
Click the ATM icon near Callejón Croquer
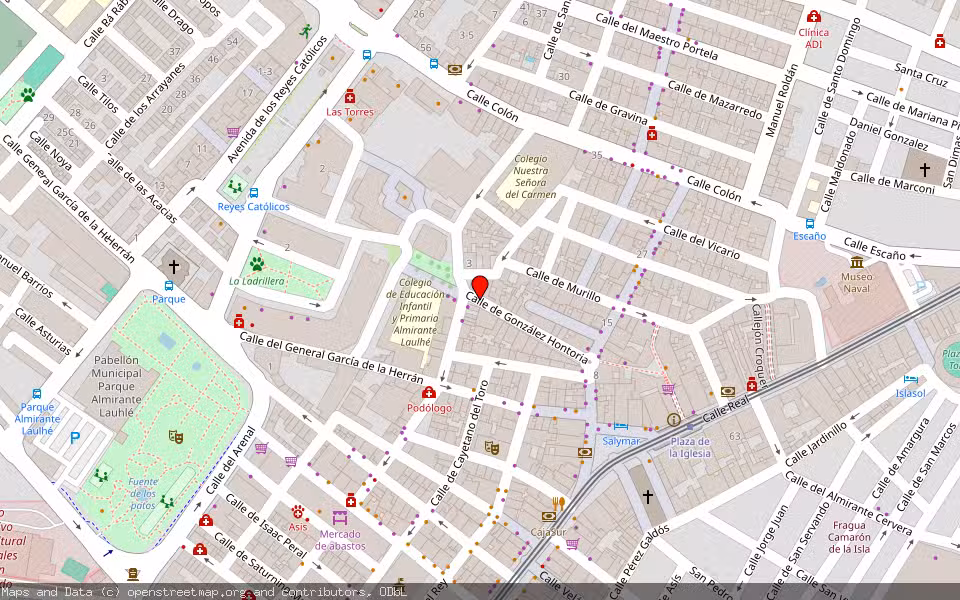coord(727,391)
